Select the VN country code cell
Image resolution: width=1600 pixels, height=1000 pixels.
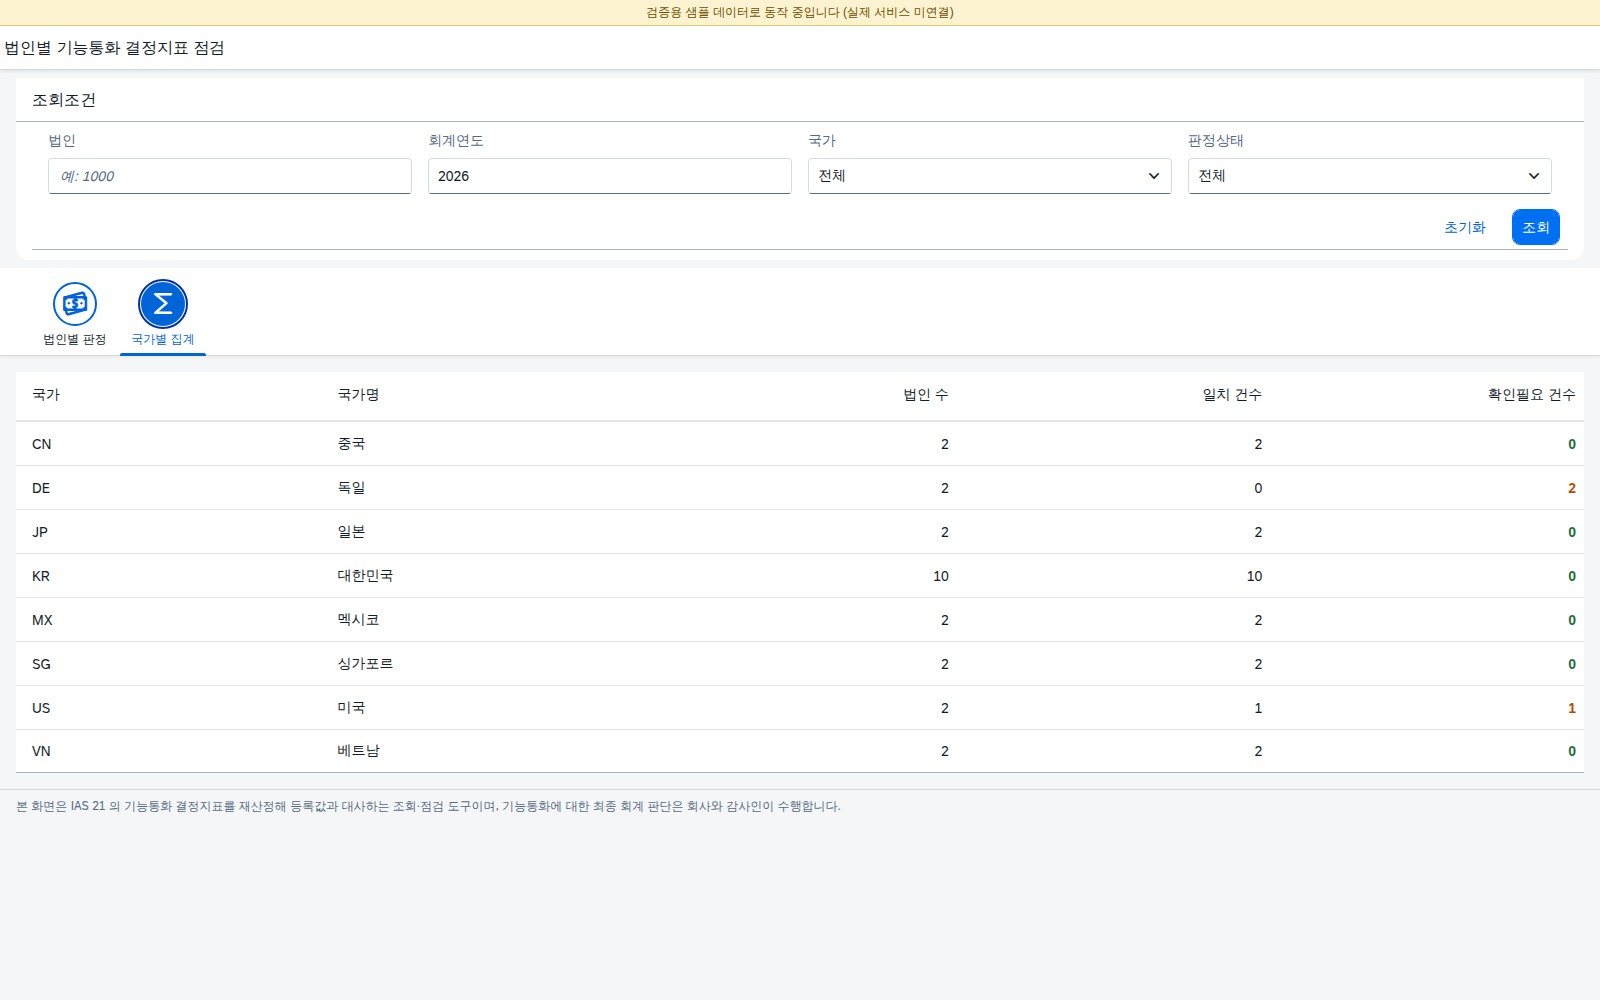[x=41, y=751]
